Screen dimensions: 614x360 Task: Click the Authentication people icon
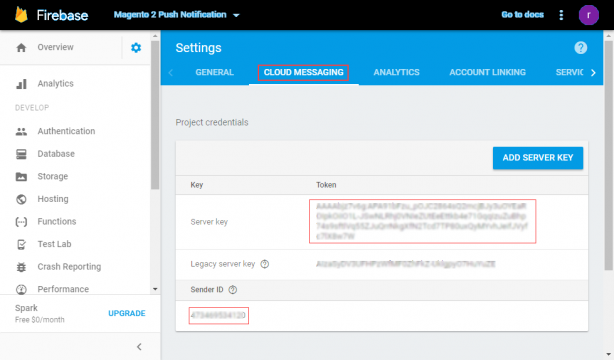[21, 131]
